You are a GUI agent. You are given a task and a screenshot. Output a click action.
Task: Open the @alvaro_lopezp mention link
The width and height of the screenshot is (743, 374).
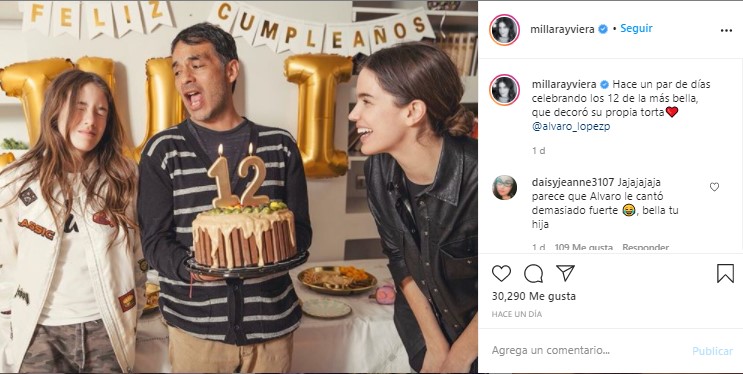[x=571, y=127]
